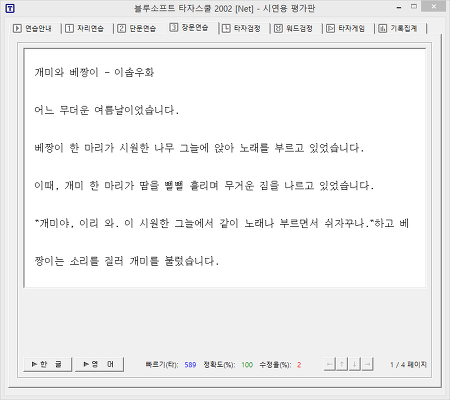Close the 타자스쿨 2002 window

pos(433,7)
